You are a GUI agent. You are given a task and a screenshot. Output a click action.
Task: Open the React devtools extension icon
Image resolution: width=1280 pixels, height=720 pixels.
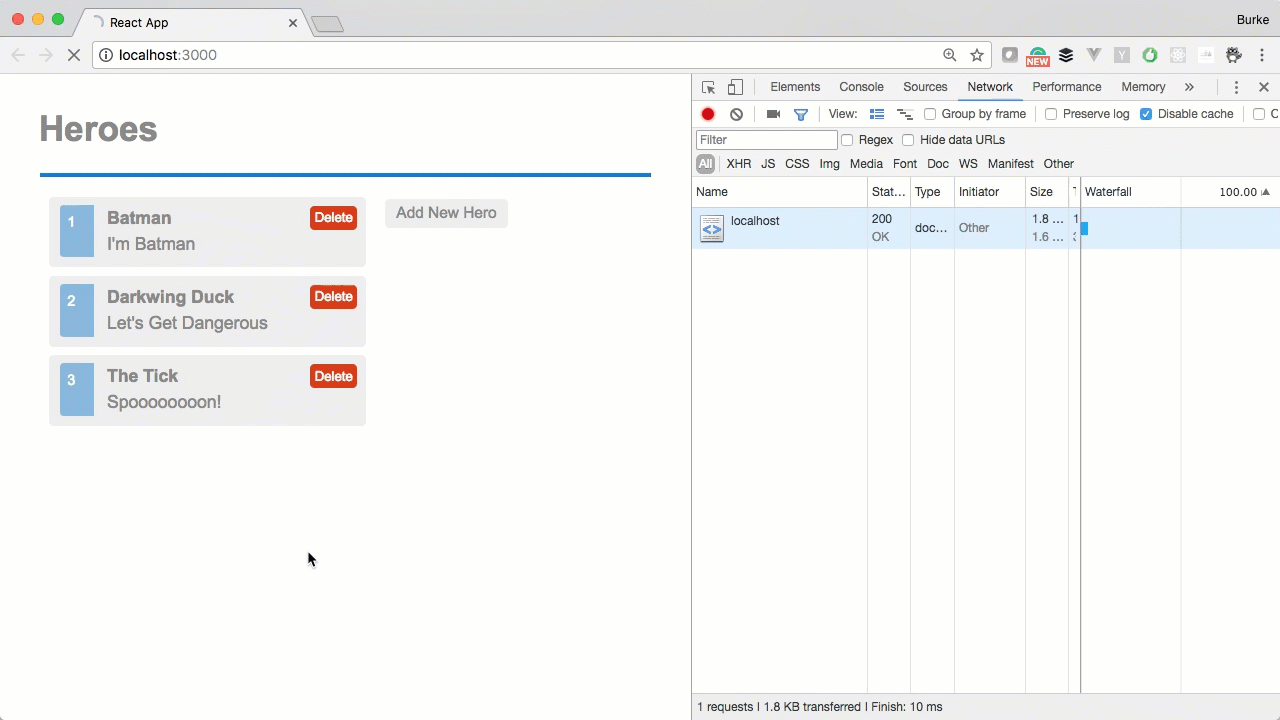(1178, 55)
